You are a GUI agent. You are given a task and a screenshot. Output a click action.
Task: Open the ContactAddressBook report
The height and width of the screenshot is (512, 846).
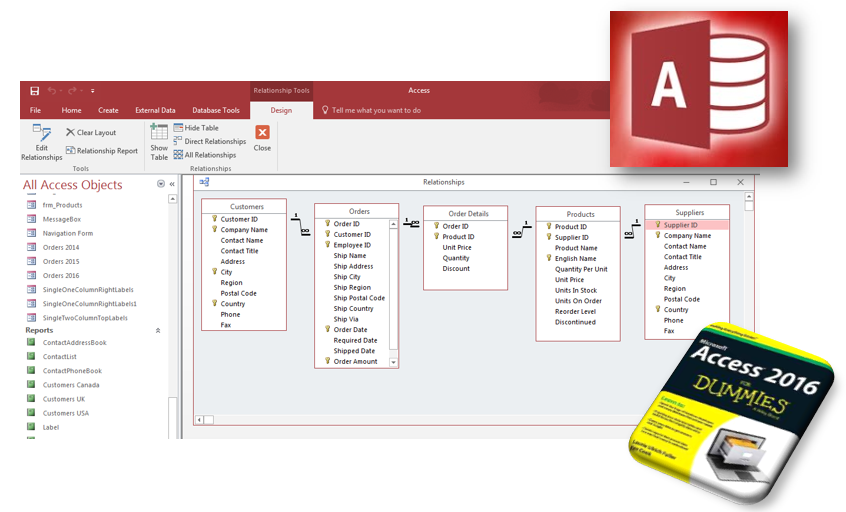(74, 343)
